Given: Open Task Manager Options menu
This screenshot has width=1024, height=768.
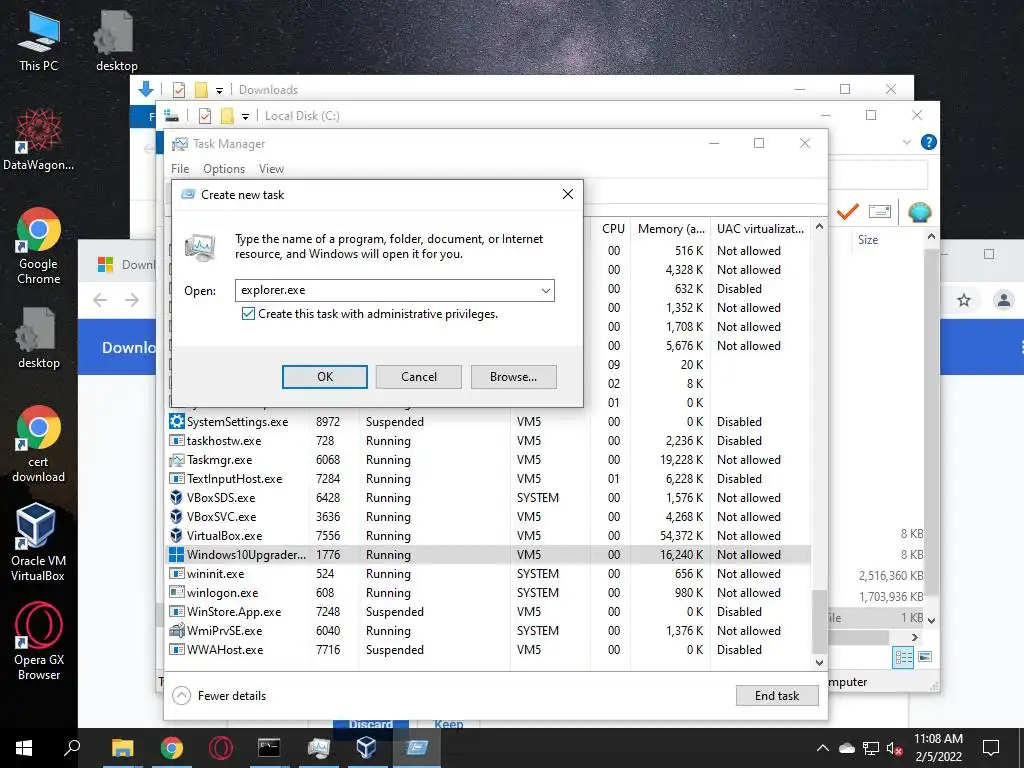Looking at the screenshot, I should click(x=224, y=169).
